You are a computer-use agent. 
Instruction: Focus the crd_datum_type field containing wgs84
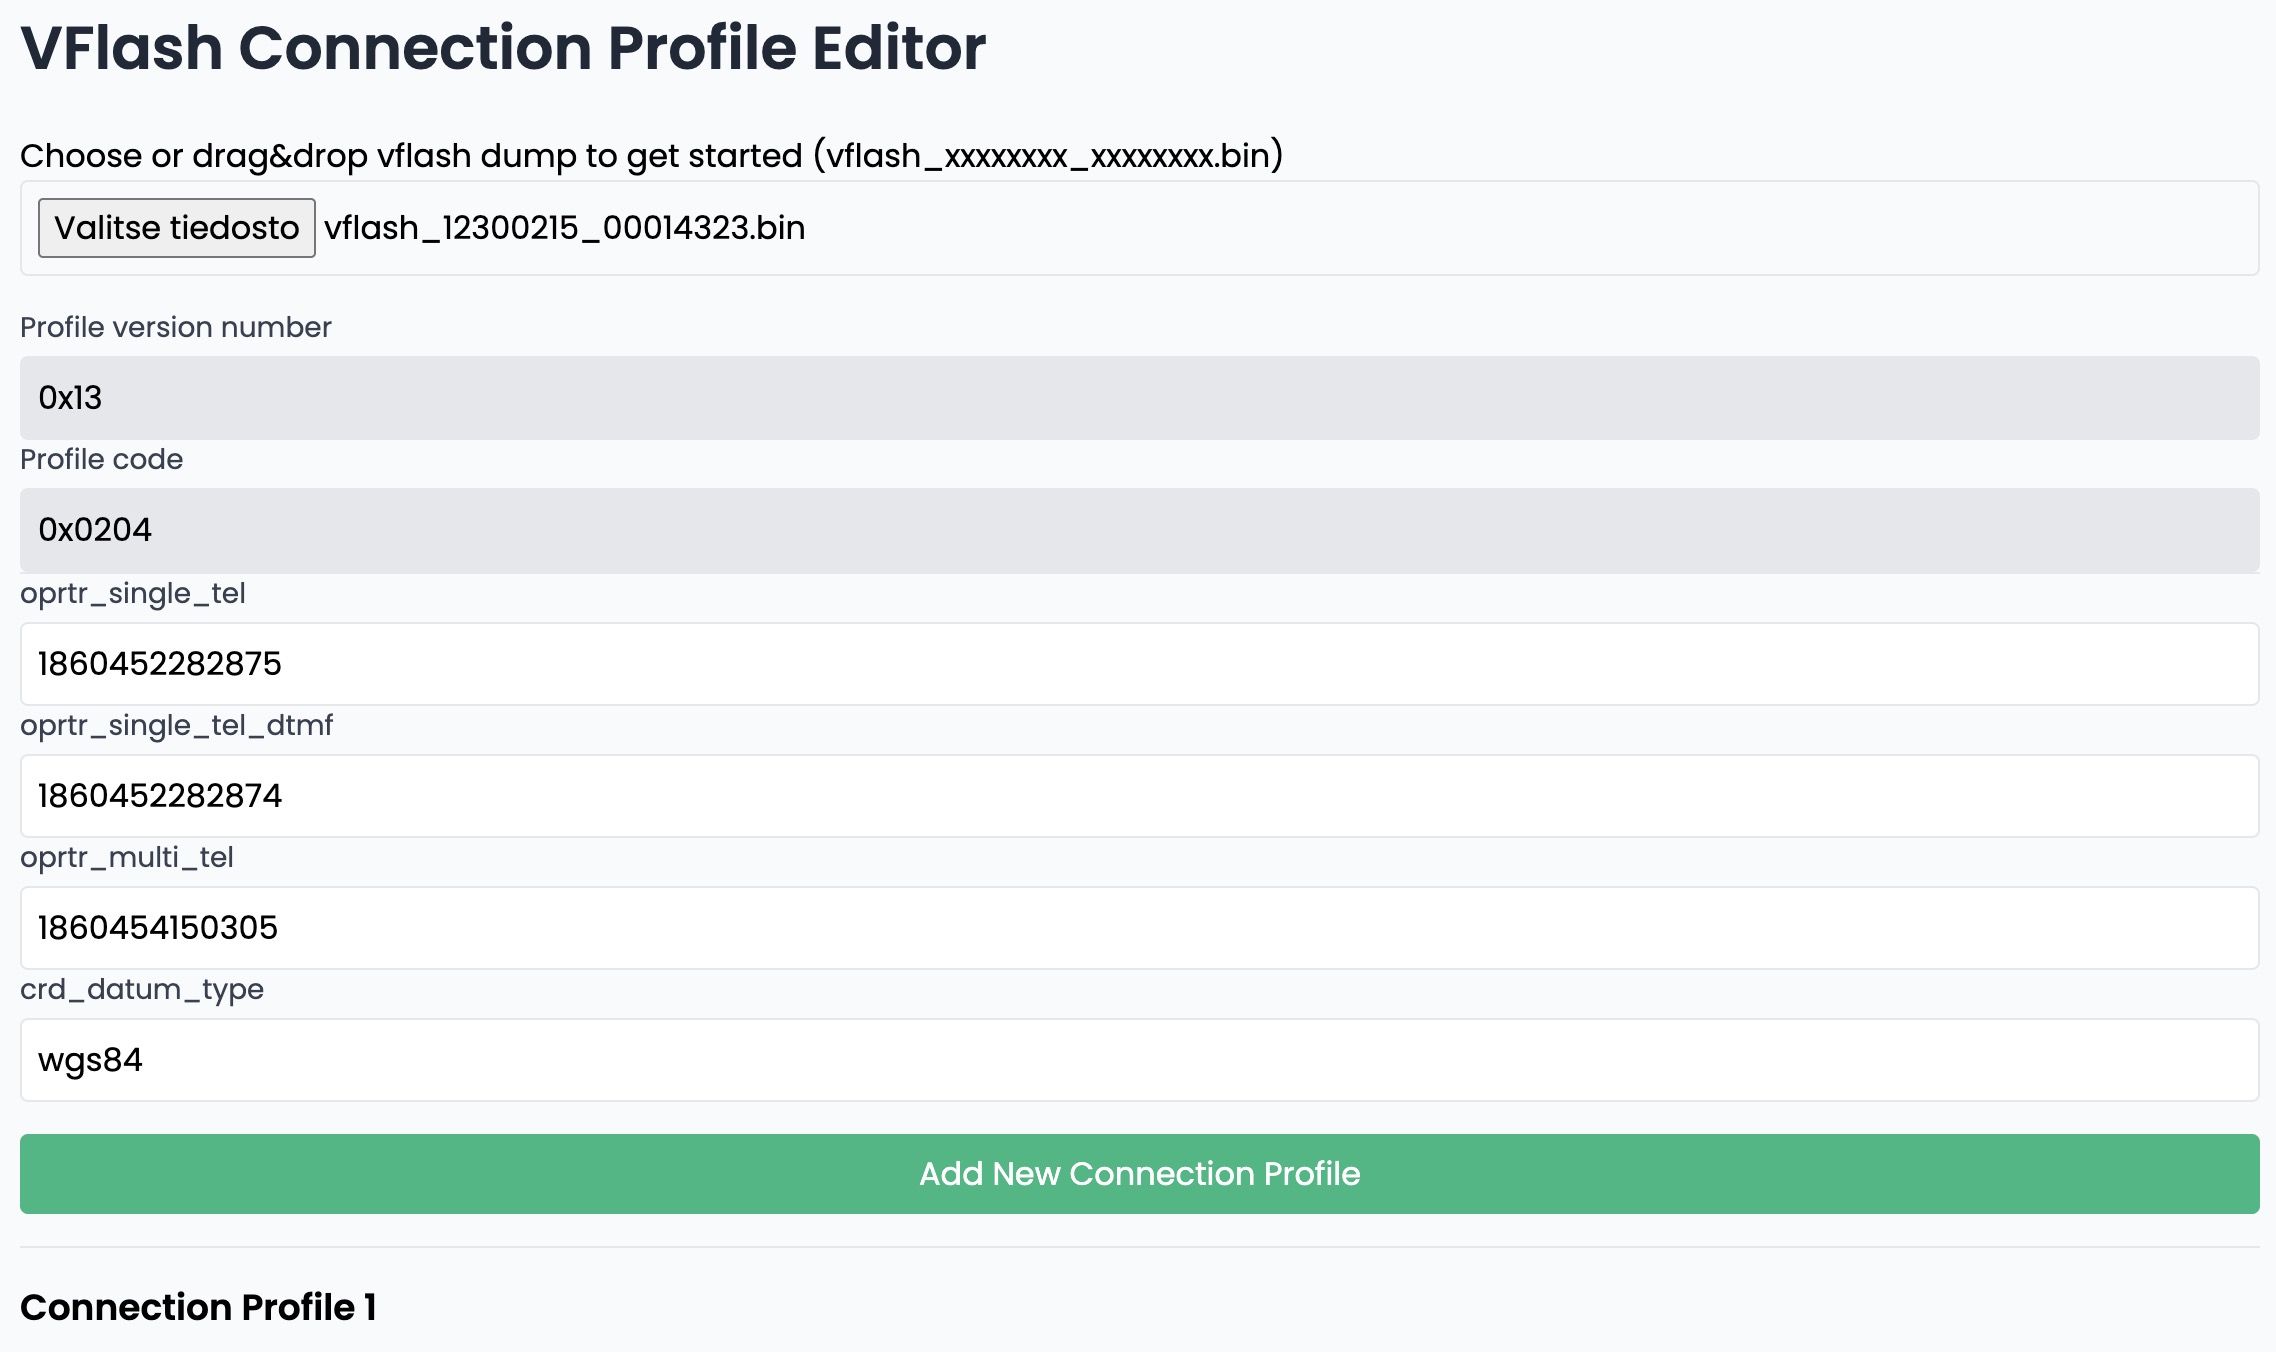(1140, 1060)
